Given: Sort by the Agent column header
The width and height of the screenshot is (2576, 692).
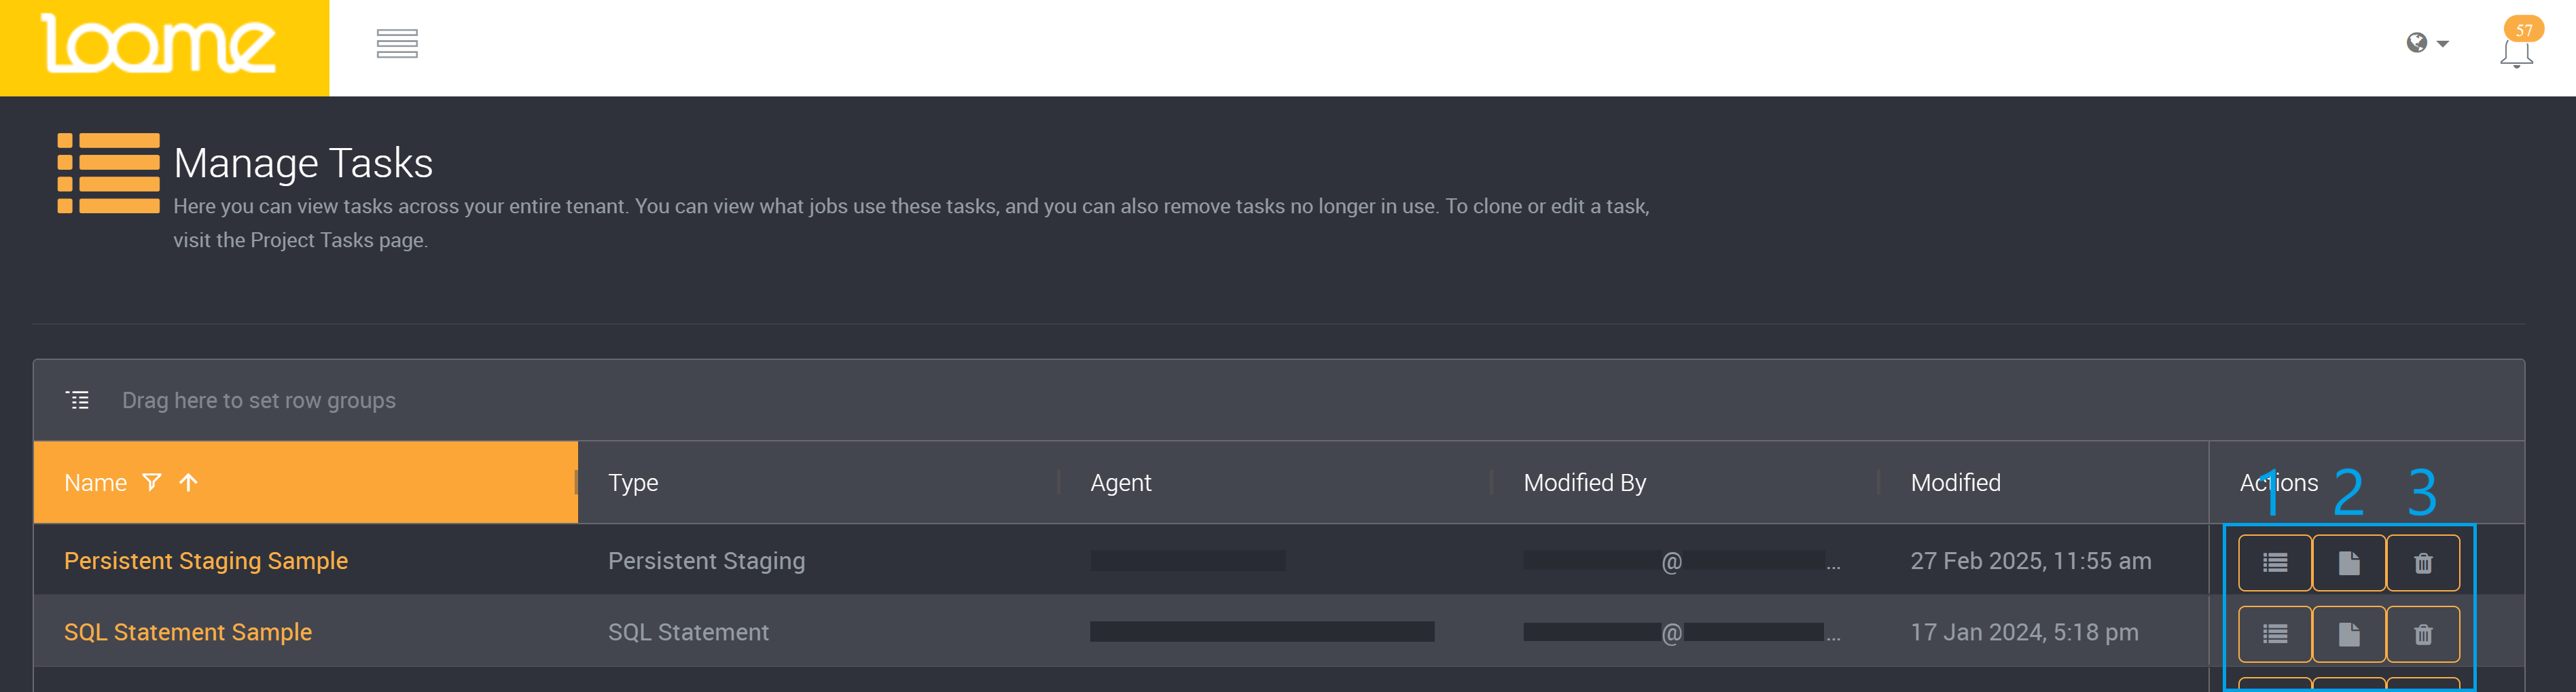Looking at the screenshot, I should click(x=1120, y=483).
